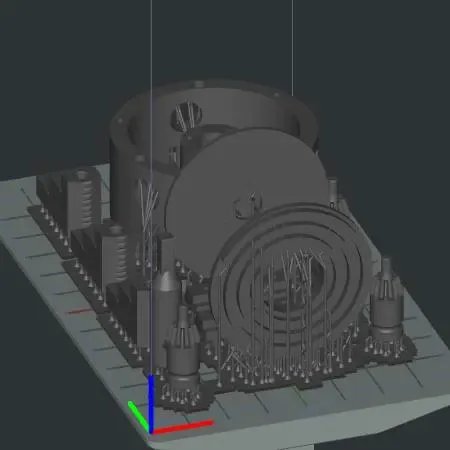Click the supports inside the cylinder's round hole
This screenshot has height=450, width=450.
coord(186,116)
